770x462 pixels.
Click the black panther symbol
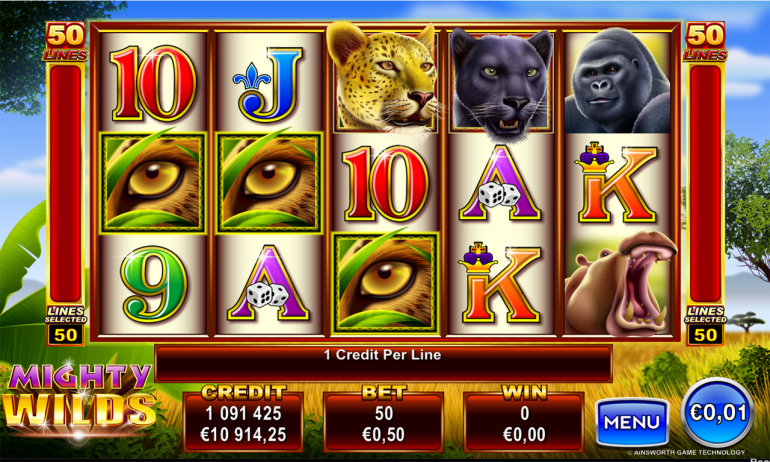click(x=501, y=81)
